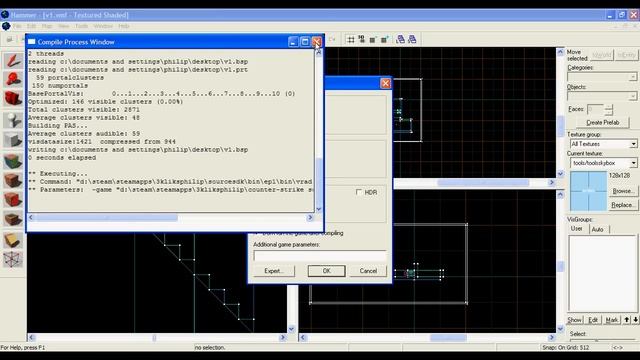
Task: Enable the HDR checkbox
Action: coord(359,192)
